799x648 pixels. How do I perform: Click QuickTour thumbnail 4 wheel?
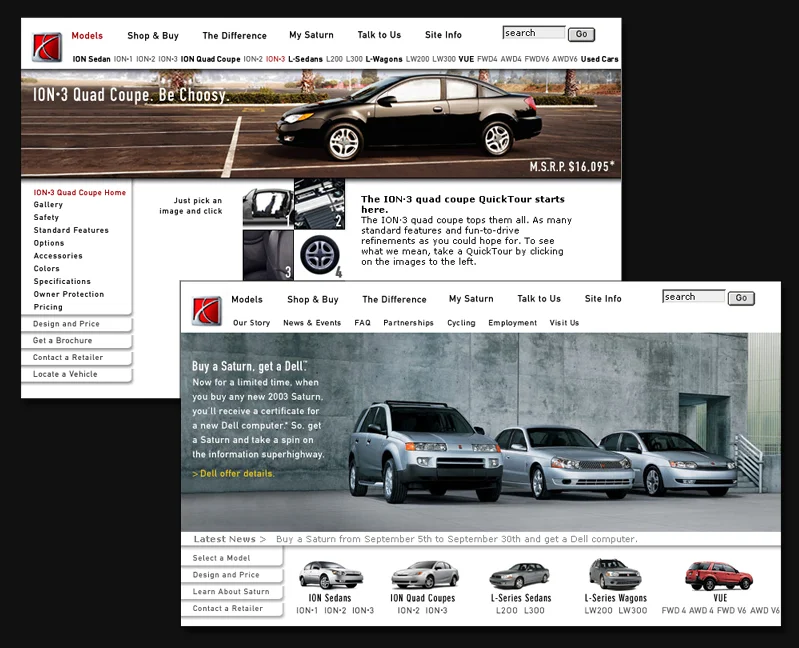coord(319,255)
